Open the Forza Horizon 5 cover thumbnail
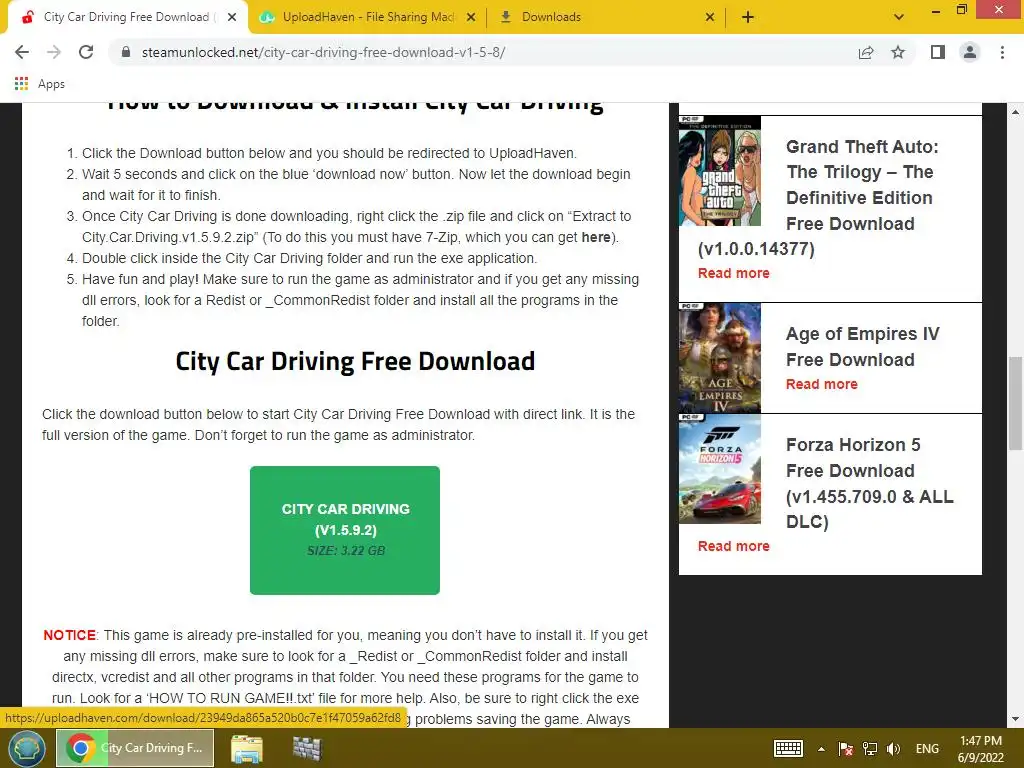 720,469
